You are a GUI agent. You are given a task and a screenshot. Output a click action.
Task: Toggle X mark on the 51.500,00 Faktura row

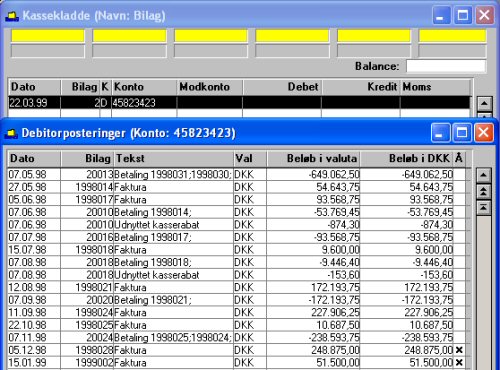click(459, 363)
